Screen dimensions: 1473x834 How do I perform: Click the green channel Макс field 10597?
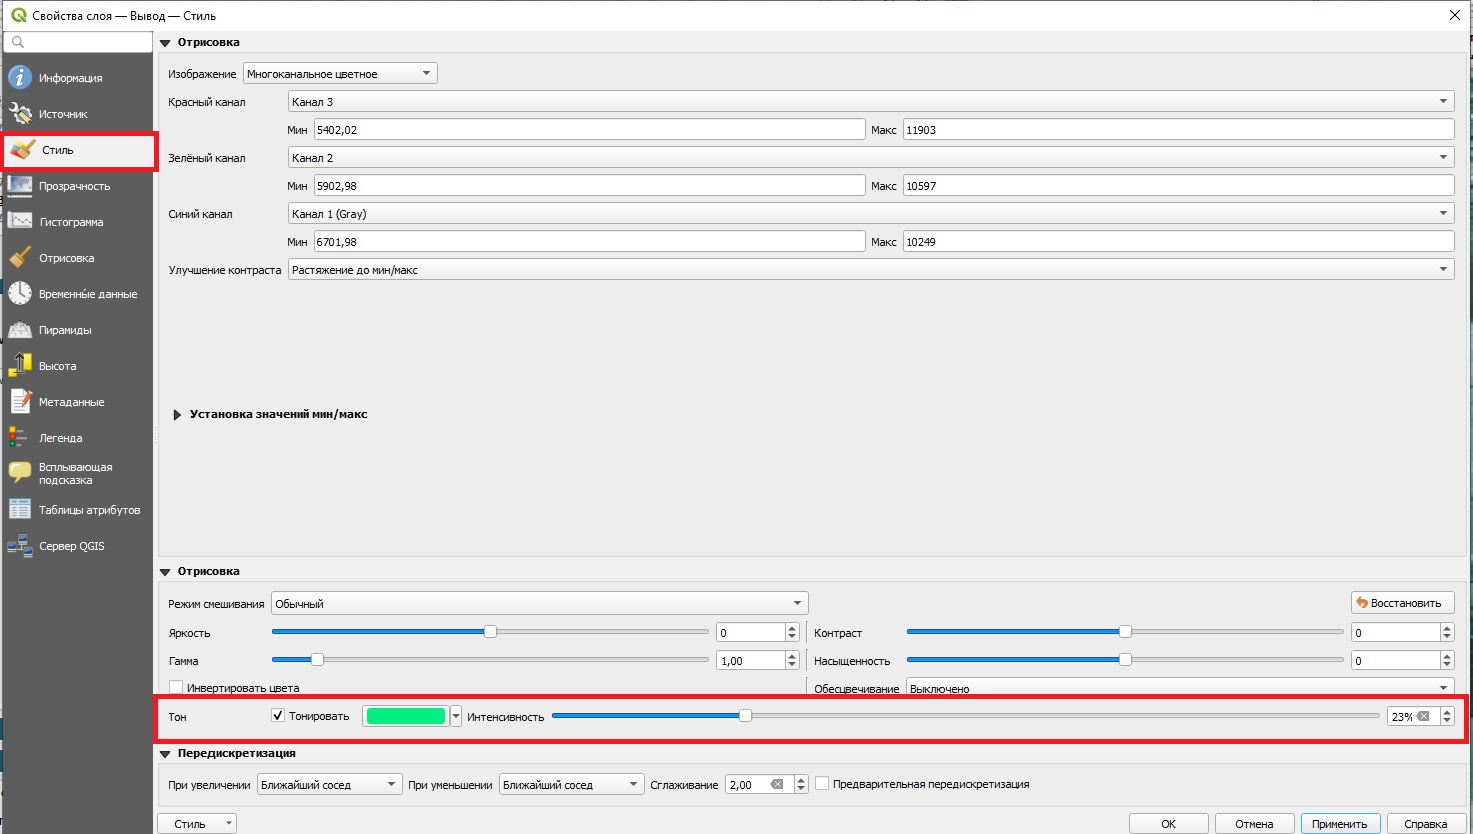[x=1178, y=185]
